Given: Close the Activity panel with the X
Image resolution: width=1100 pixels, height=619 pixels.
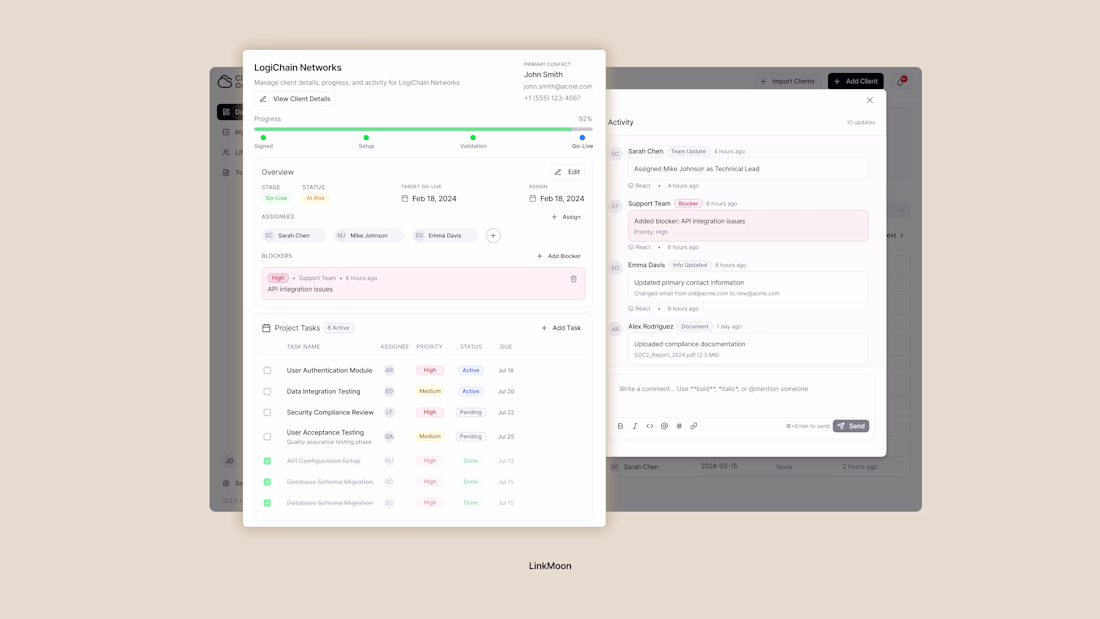Looking at the screenshot, I should point(869,100).
